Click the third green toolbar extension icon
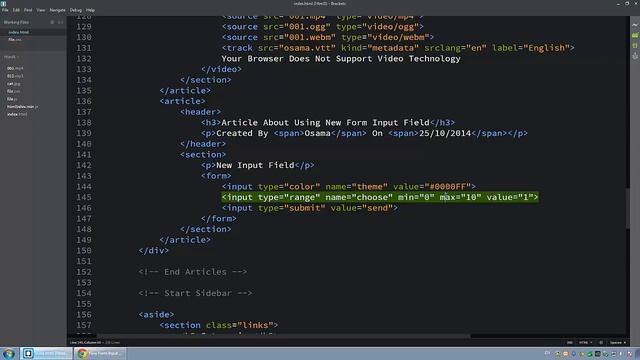640x360 pixels. tap(635, 46)
